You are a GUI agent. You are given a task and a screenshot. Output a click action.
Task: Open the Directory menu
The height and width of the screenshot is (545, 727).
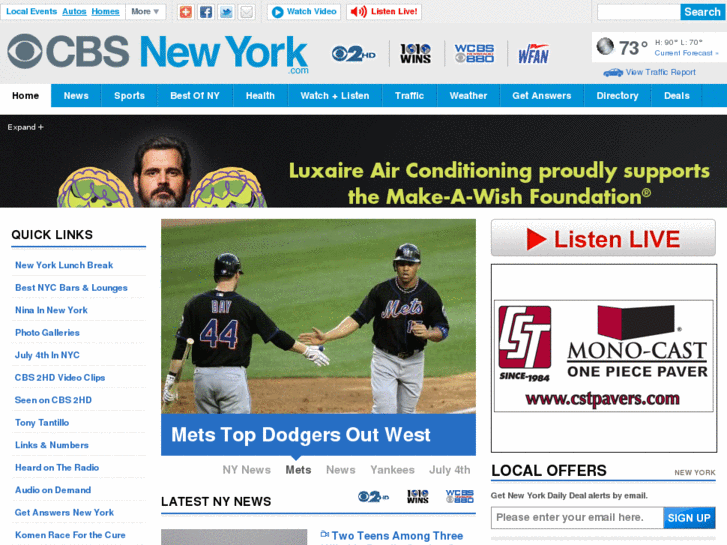pos(617,96)
